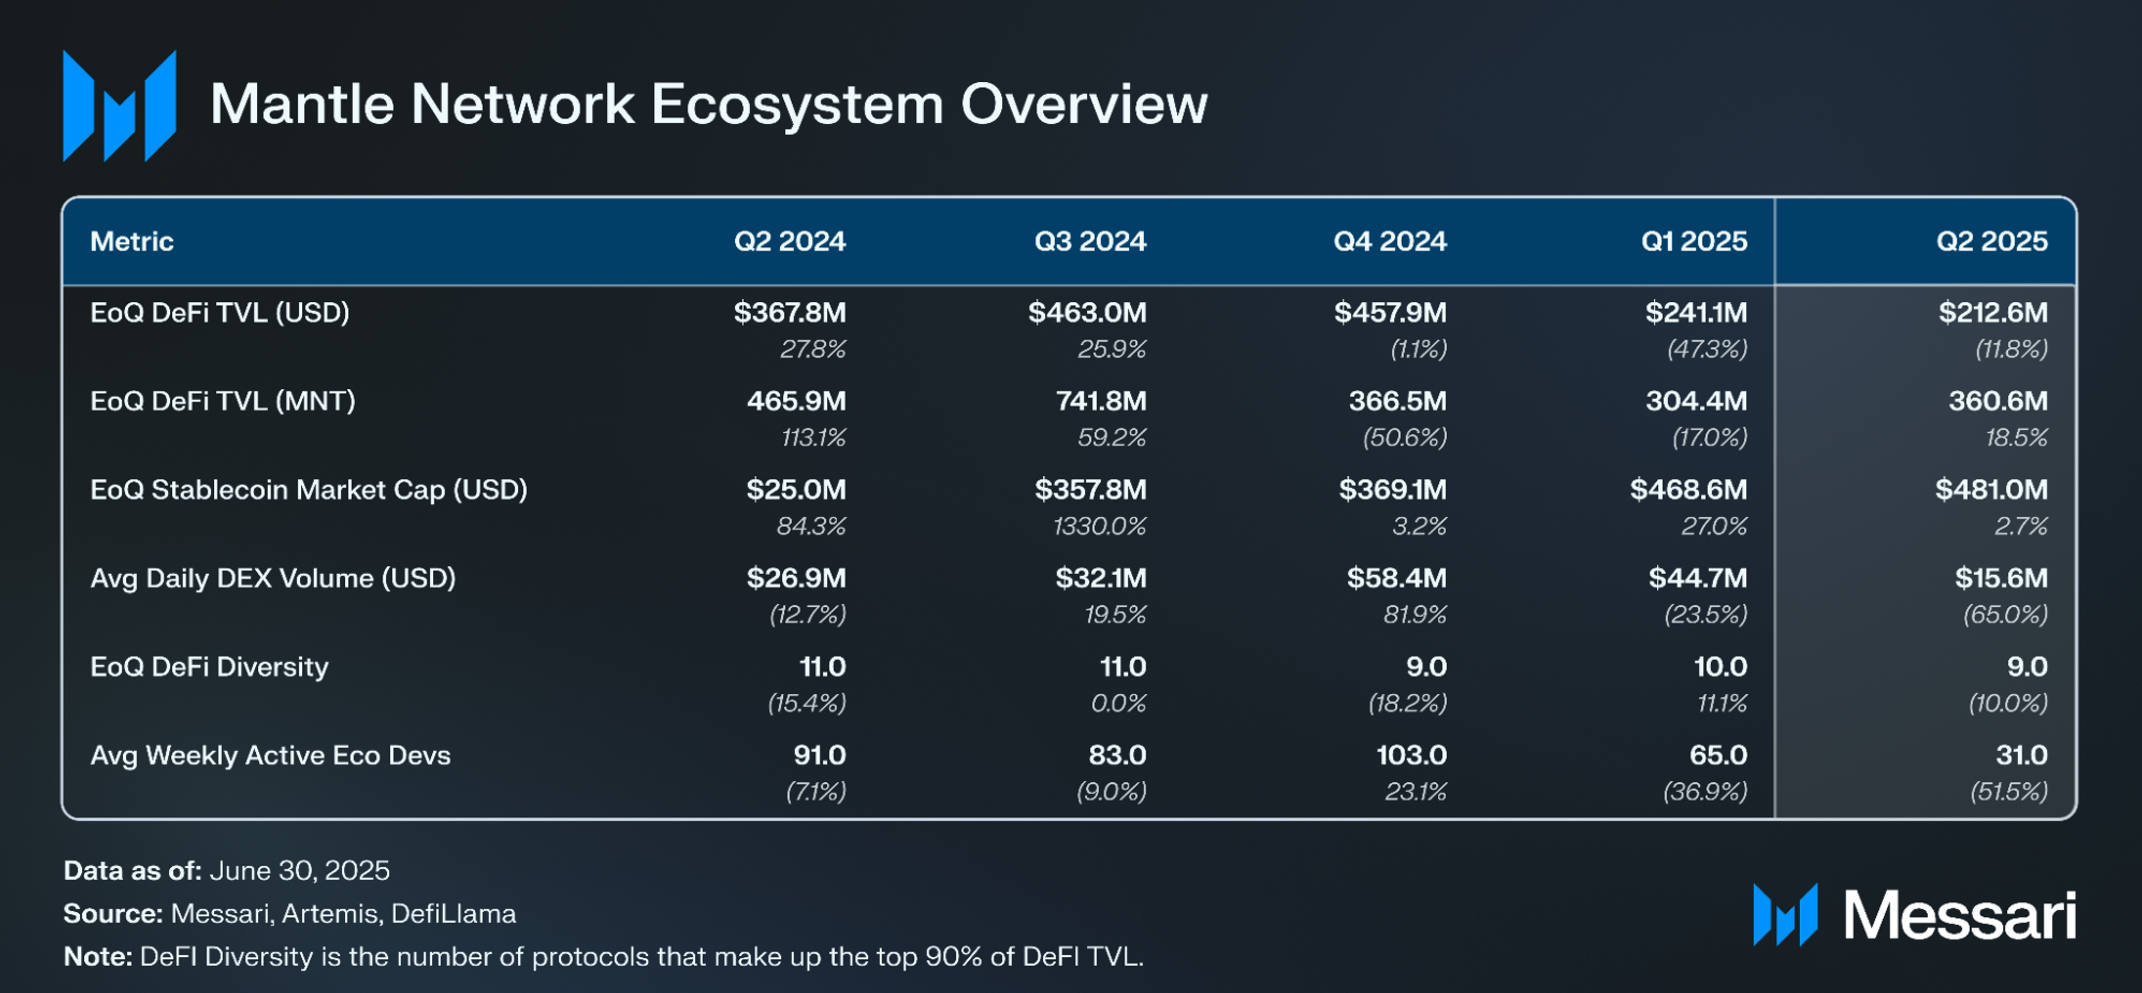
Task: Select the Q2 2024 column header
Action: point(790,242)
